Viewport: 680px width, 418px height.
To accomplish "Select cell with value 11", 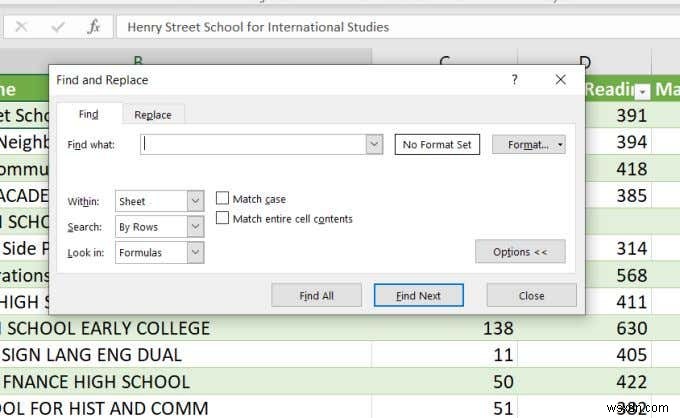I will (445, 355).
